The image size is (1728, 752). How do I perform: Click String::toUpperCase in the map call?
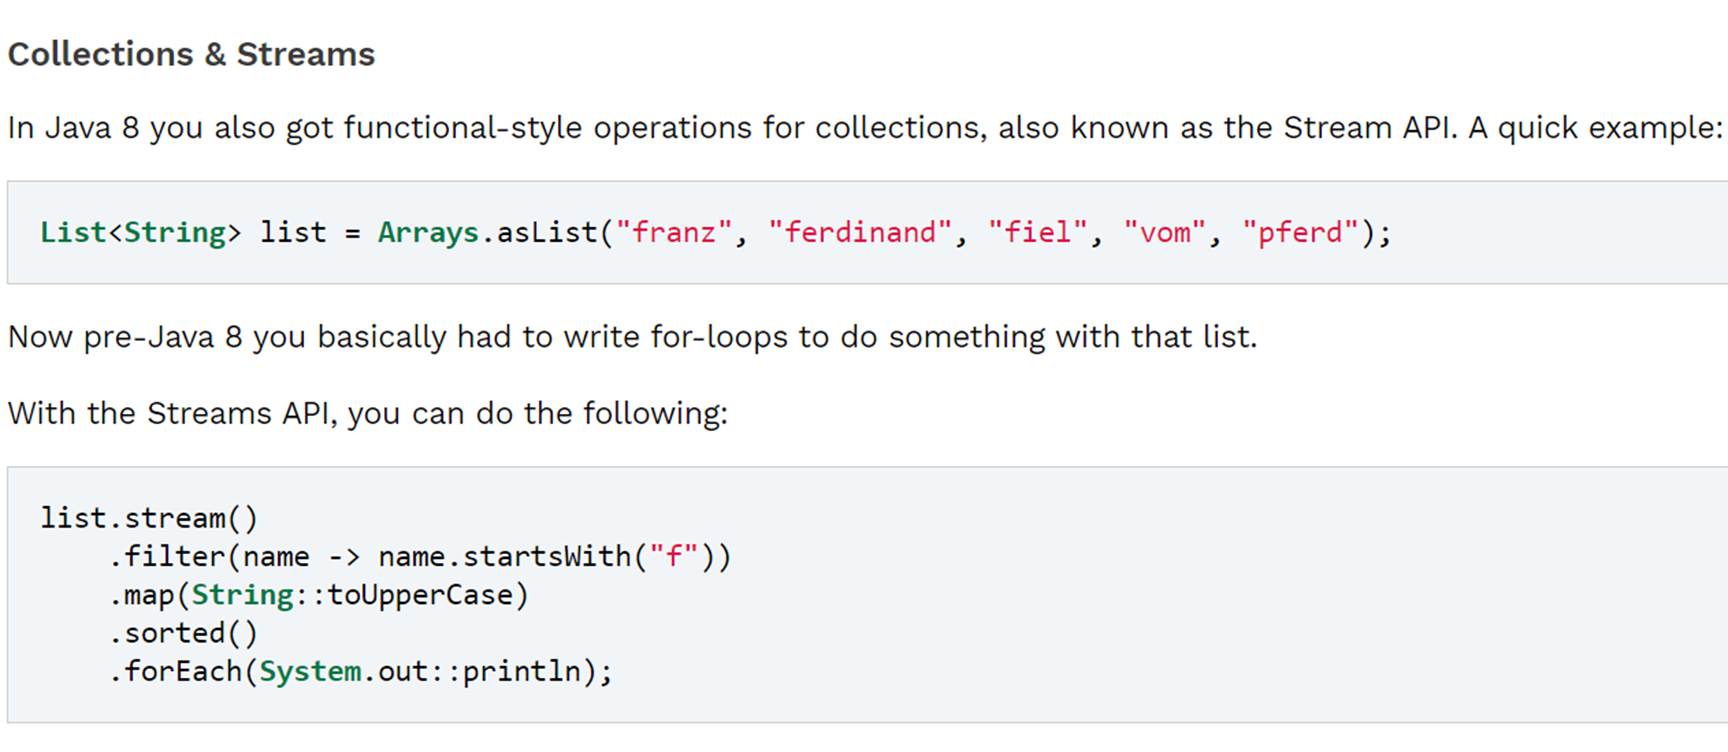351,595
